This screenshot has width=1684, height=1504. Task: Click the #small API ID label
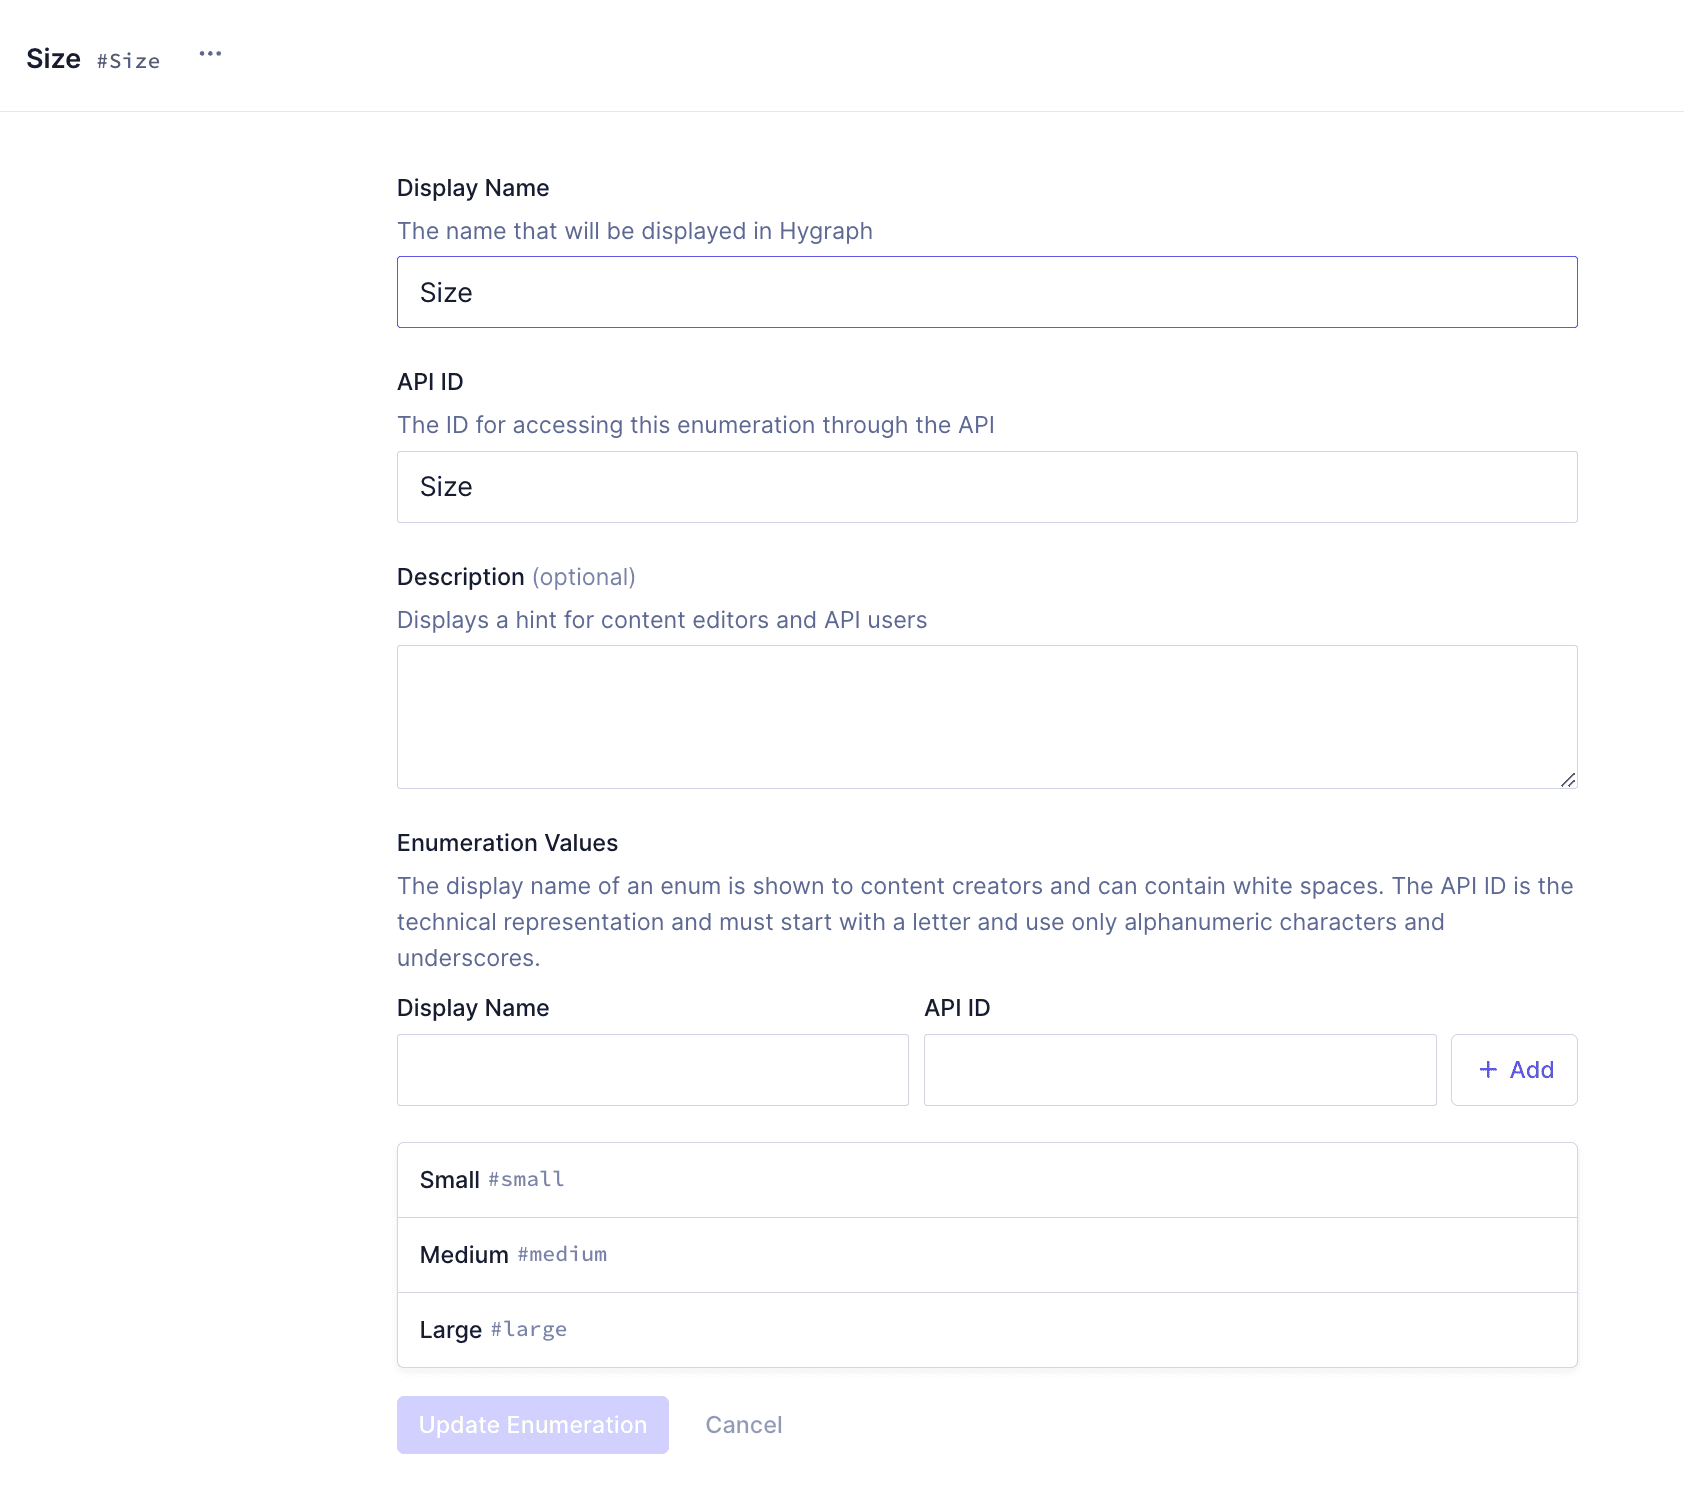525,1179
